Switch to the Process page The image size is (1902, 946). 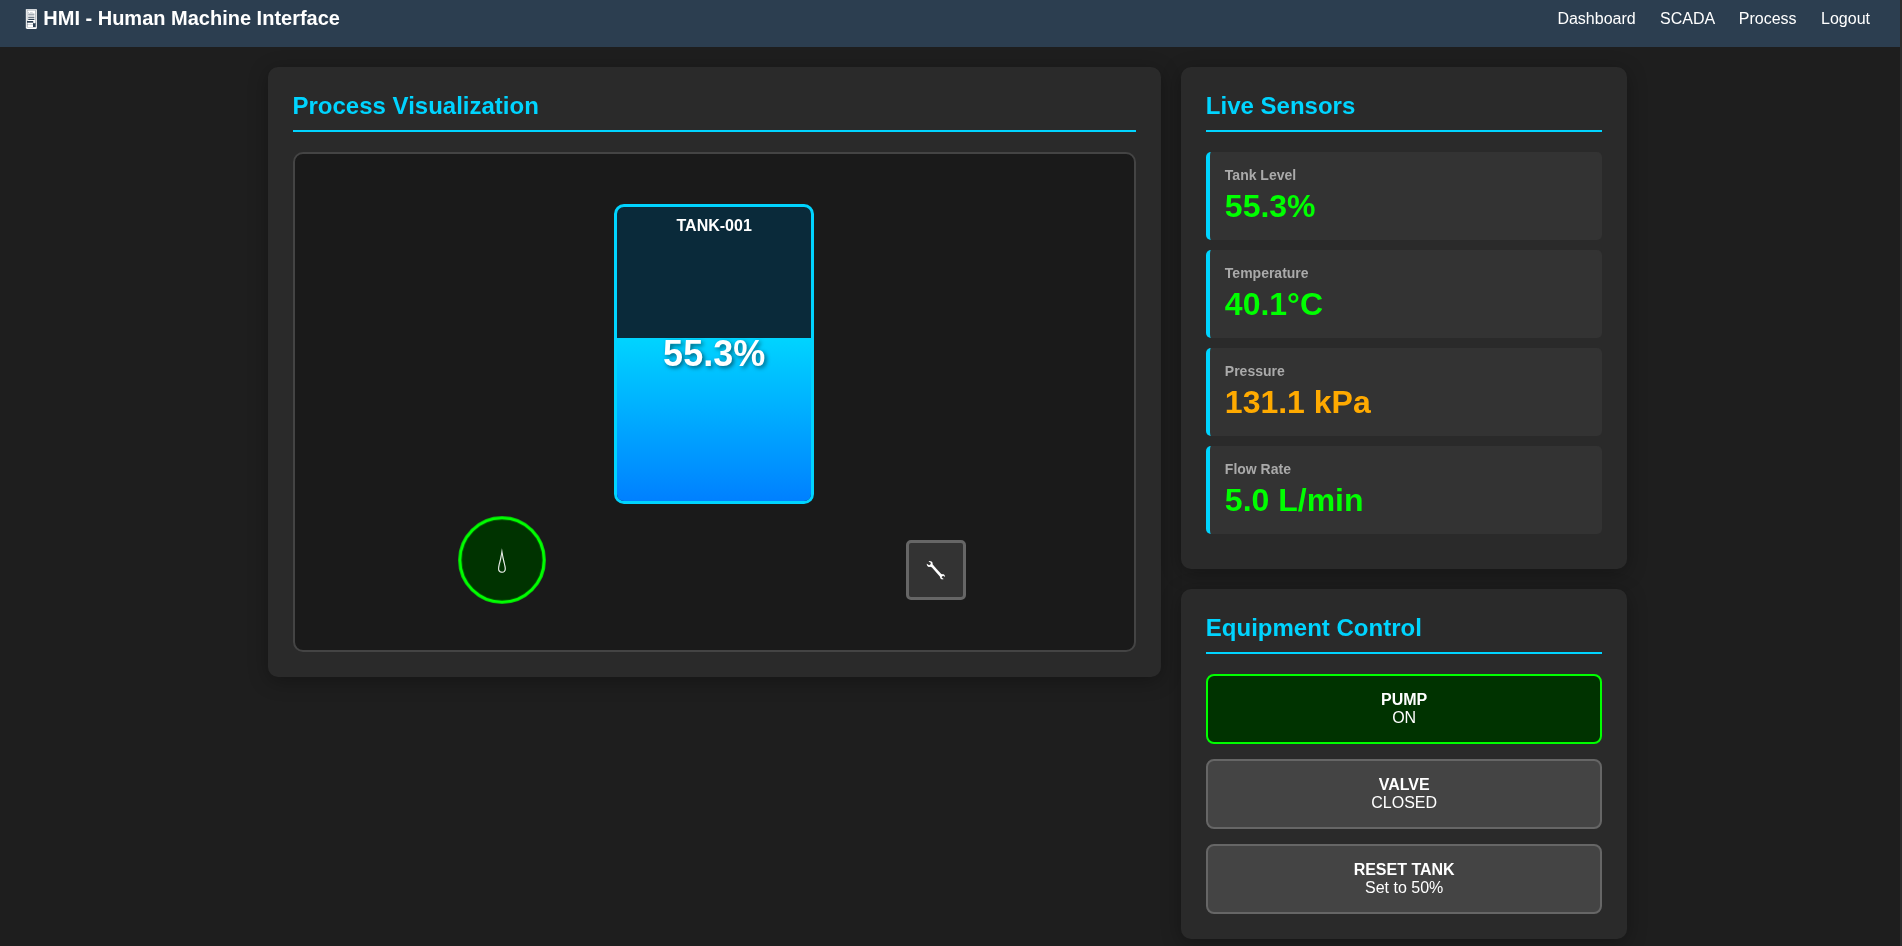pyautogui.click(x=1766, y=18)
